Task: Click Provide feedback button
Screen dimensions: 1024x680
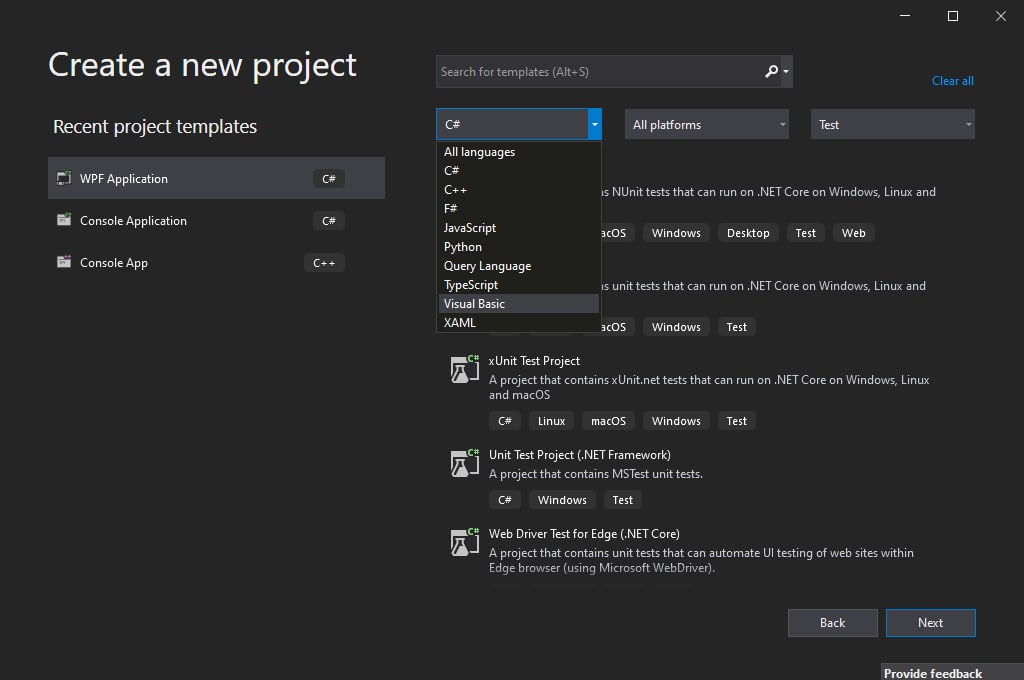Action: point(932,673)
